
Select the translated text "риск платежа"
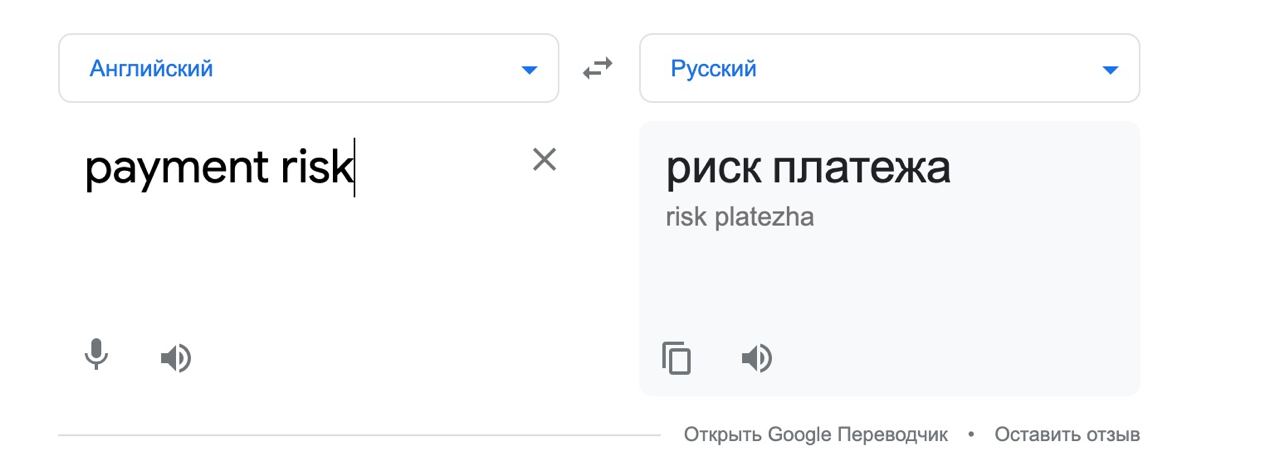808,168
